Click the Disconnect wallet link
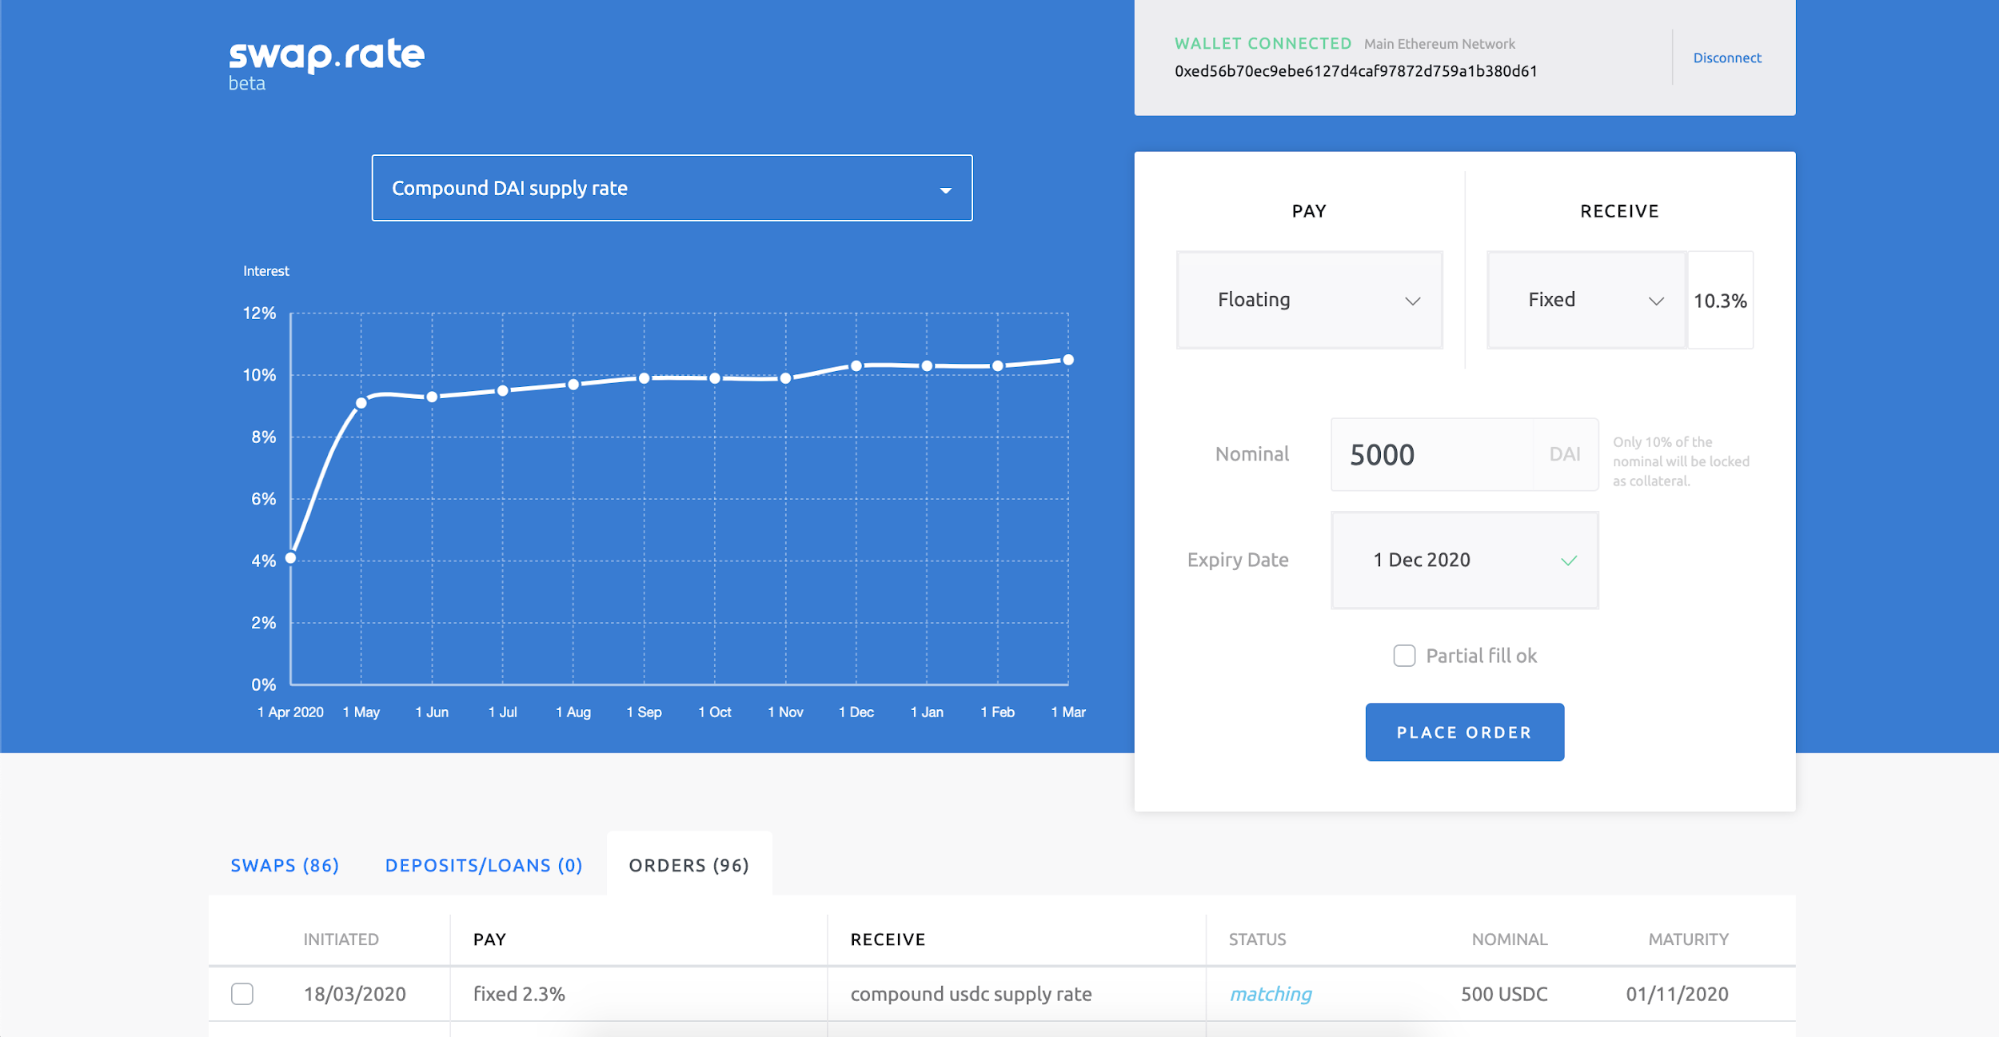Viewport: 1999px width, 1038px height. 1726,58
